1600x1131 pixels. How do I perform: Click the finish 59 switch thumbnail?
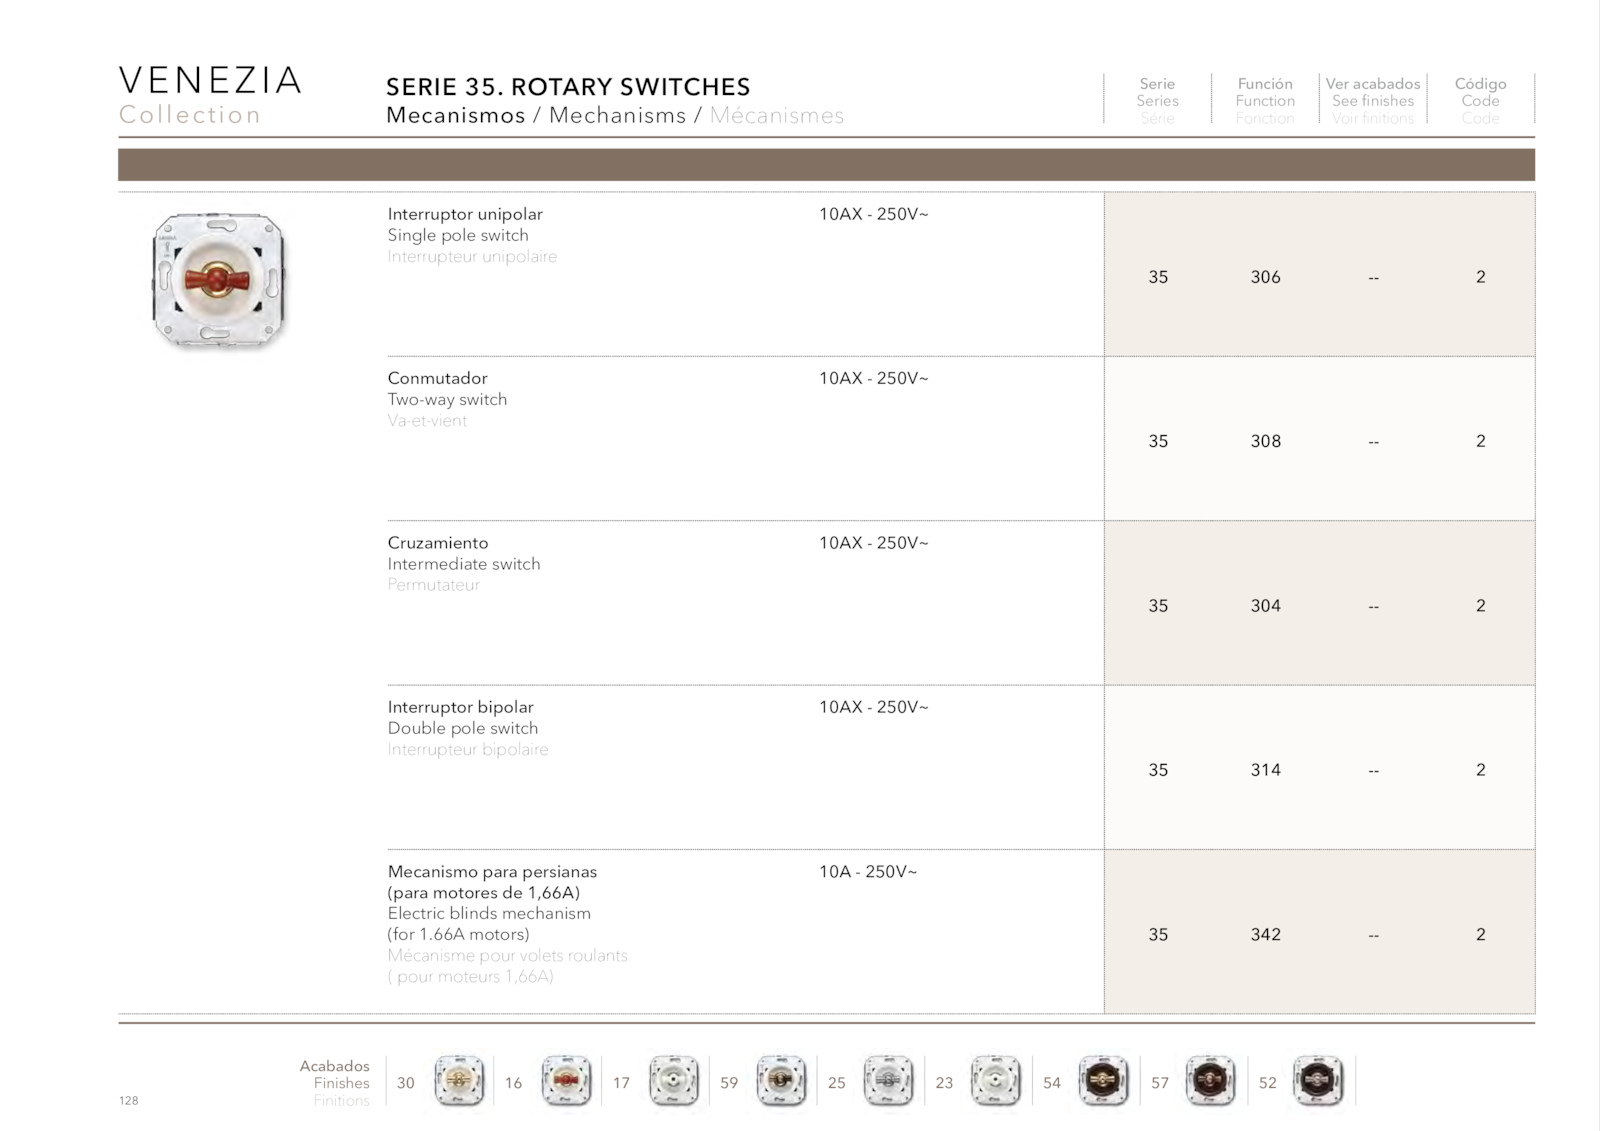(x=781, y=1082)
